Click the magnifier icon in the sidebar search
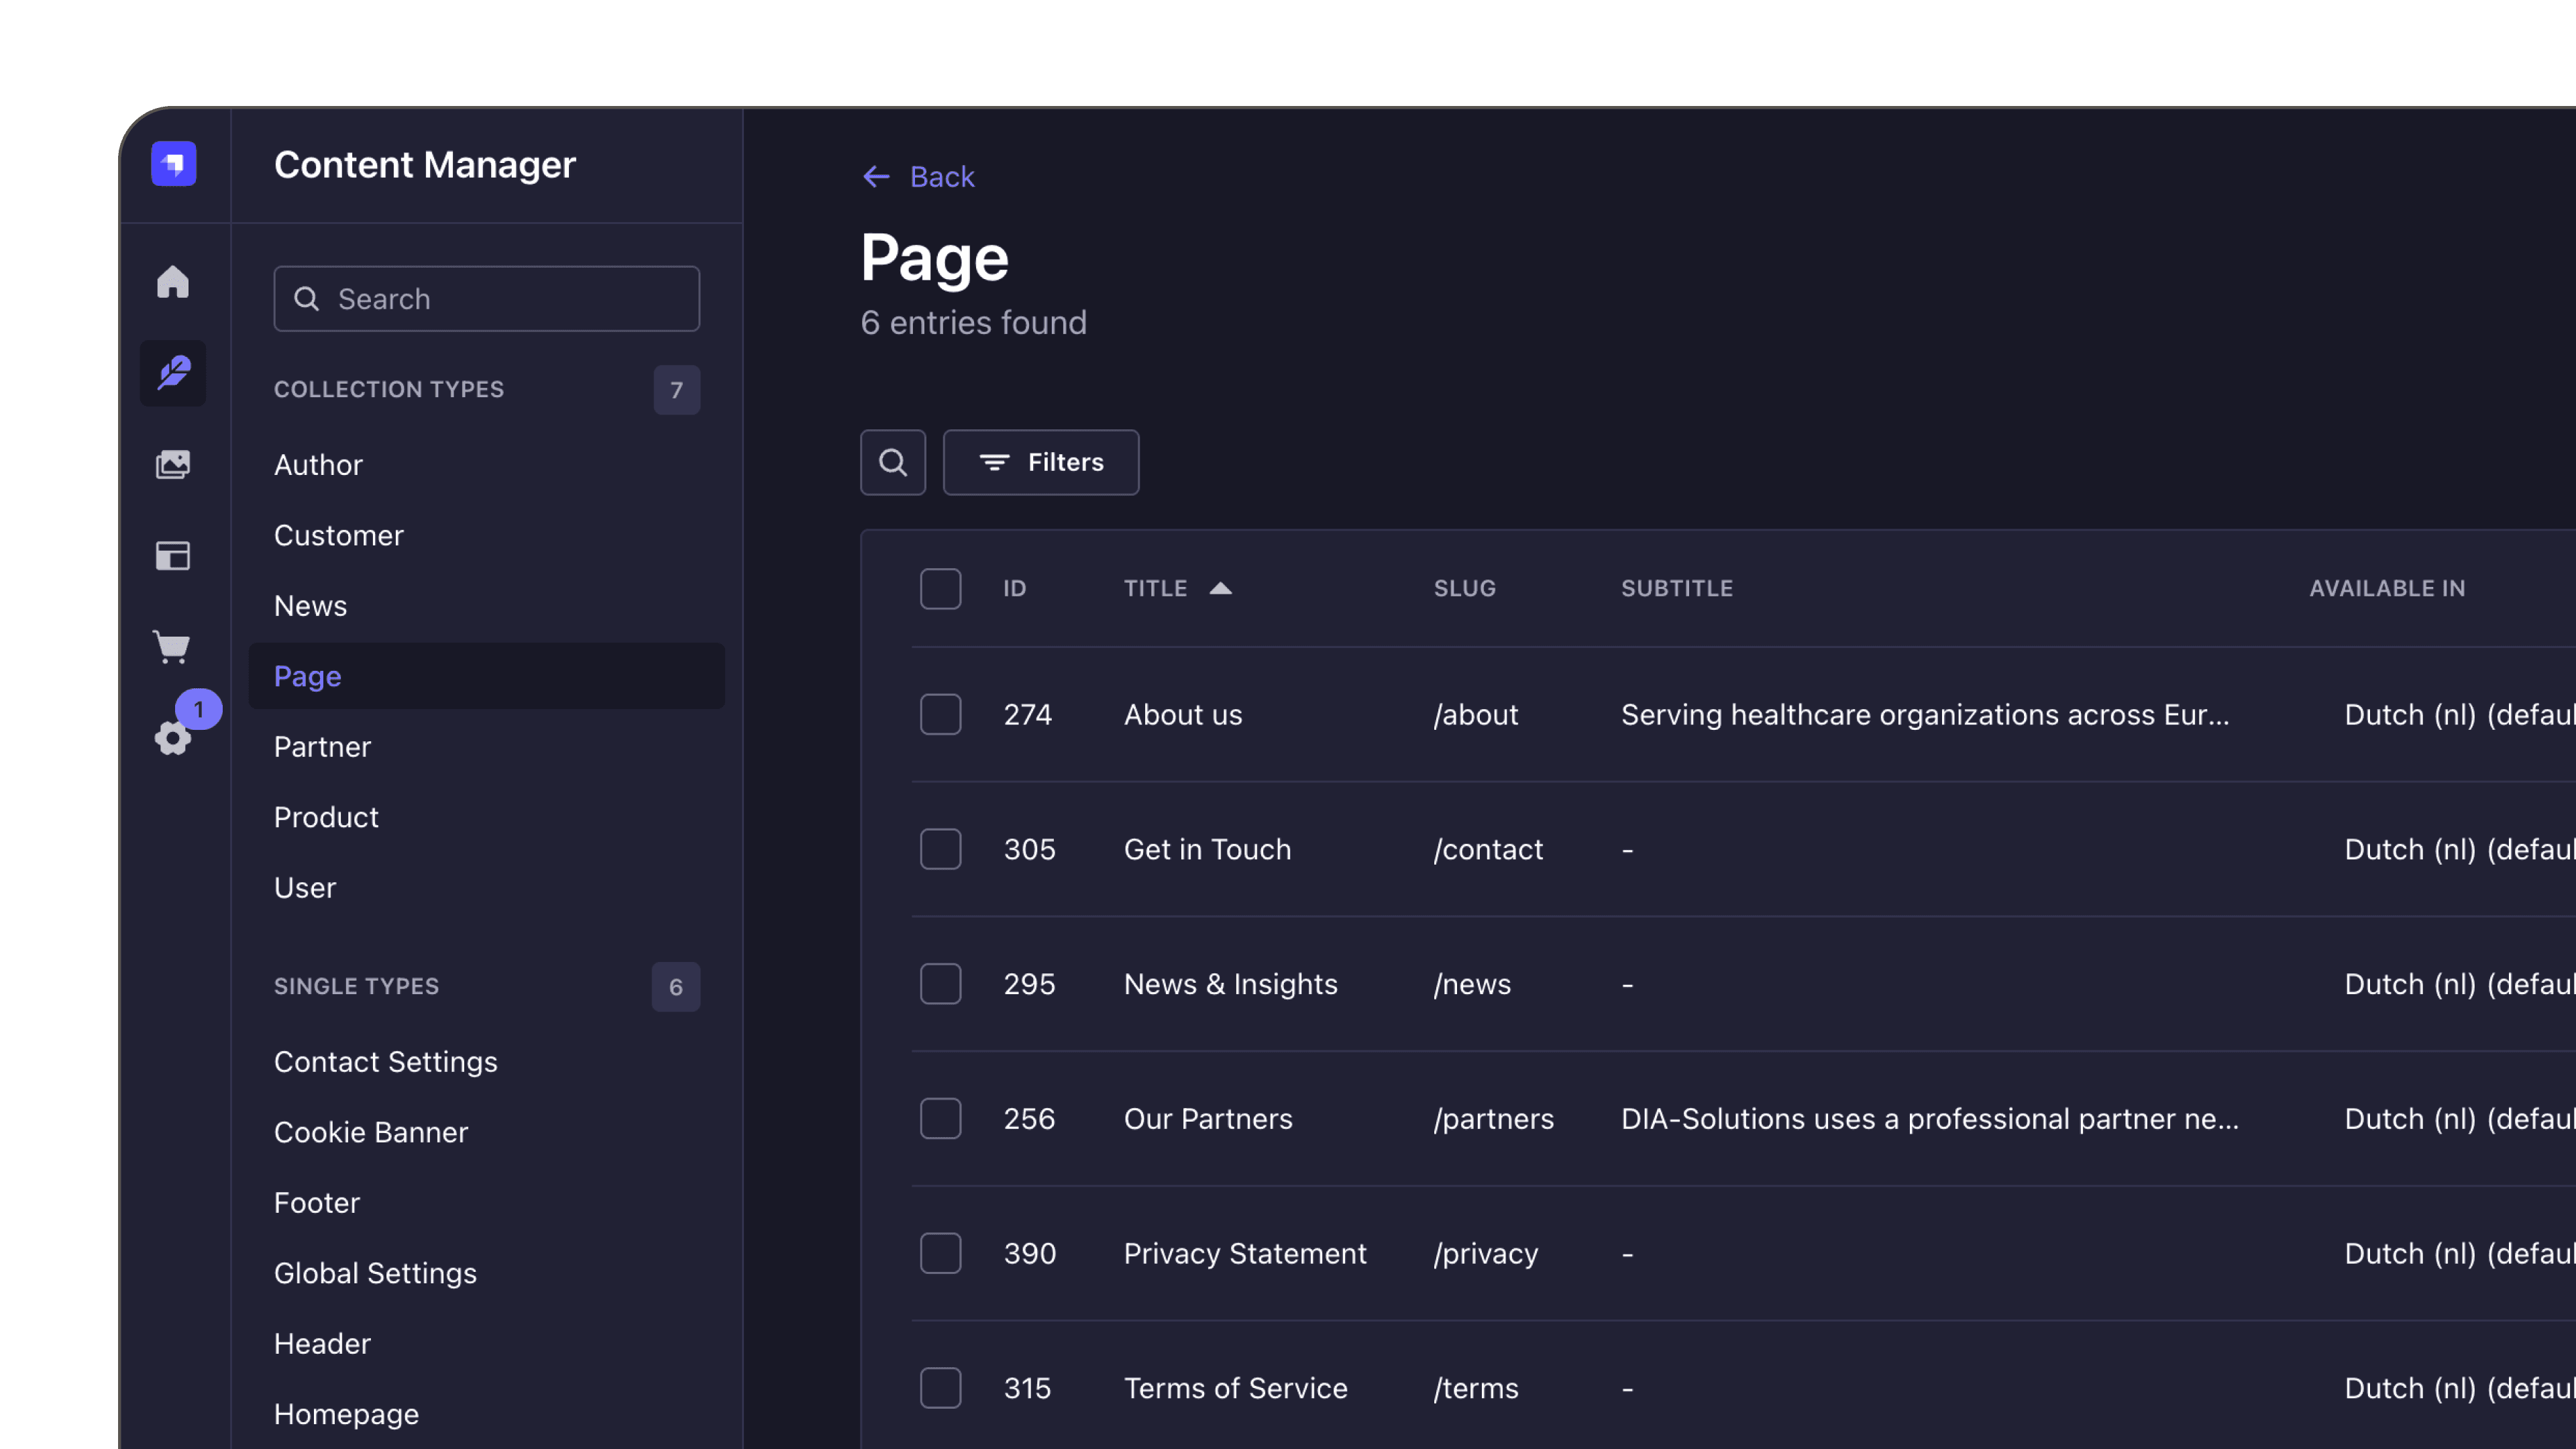The image size is (2576, 1449). click(307, 299)
